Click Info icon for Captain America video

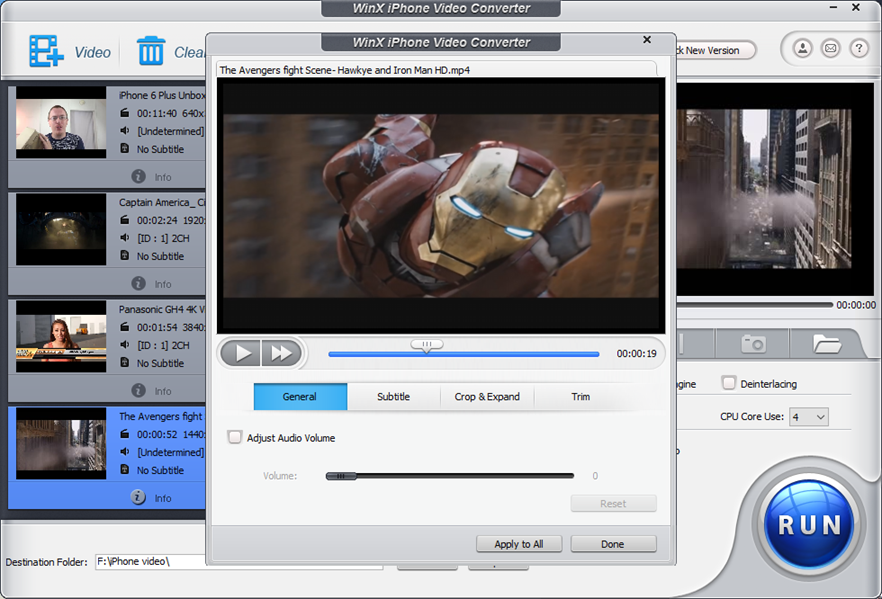138,283
